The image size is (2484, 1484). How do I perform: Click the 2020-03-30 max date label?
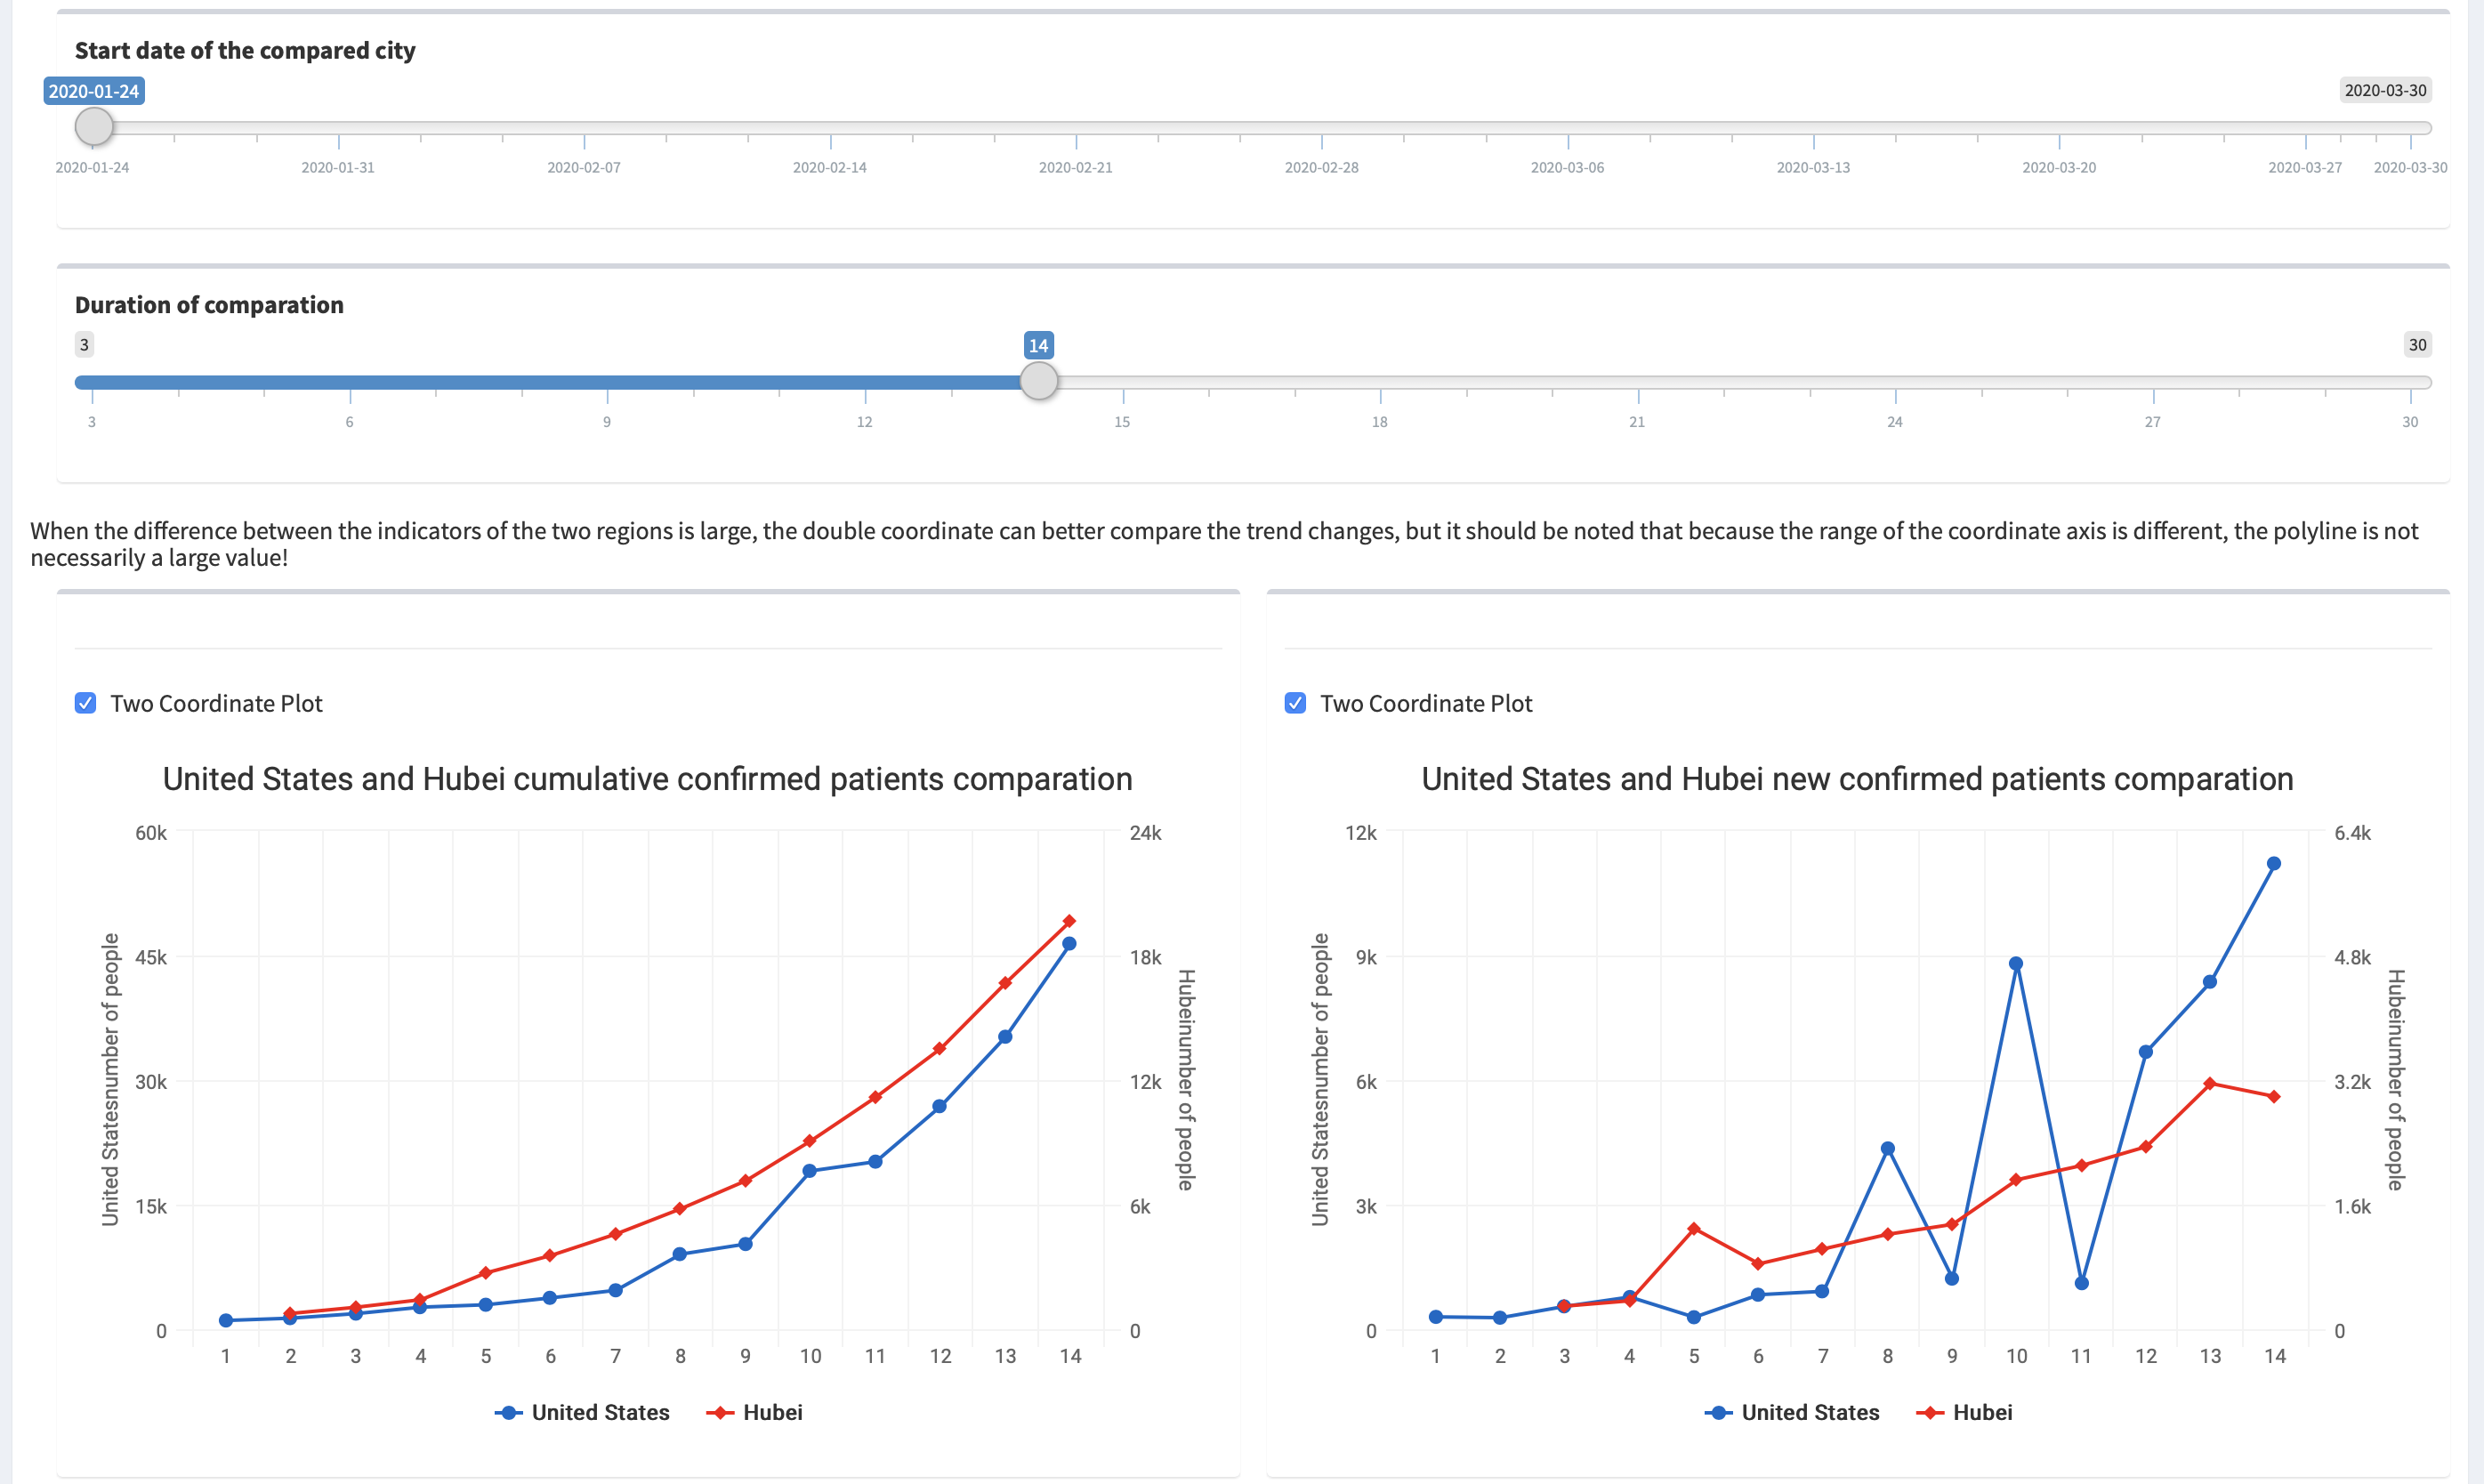(x=2386, y=90)
